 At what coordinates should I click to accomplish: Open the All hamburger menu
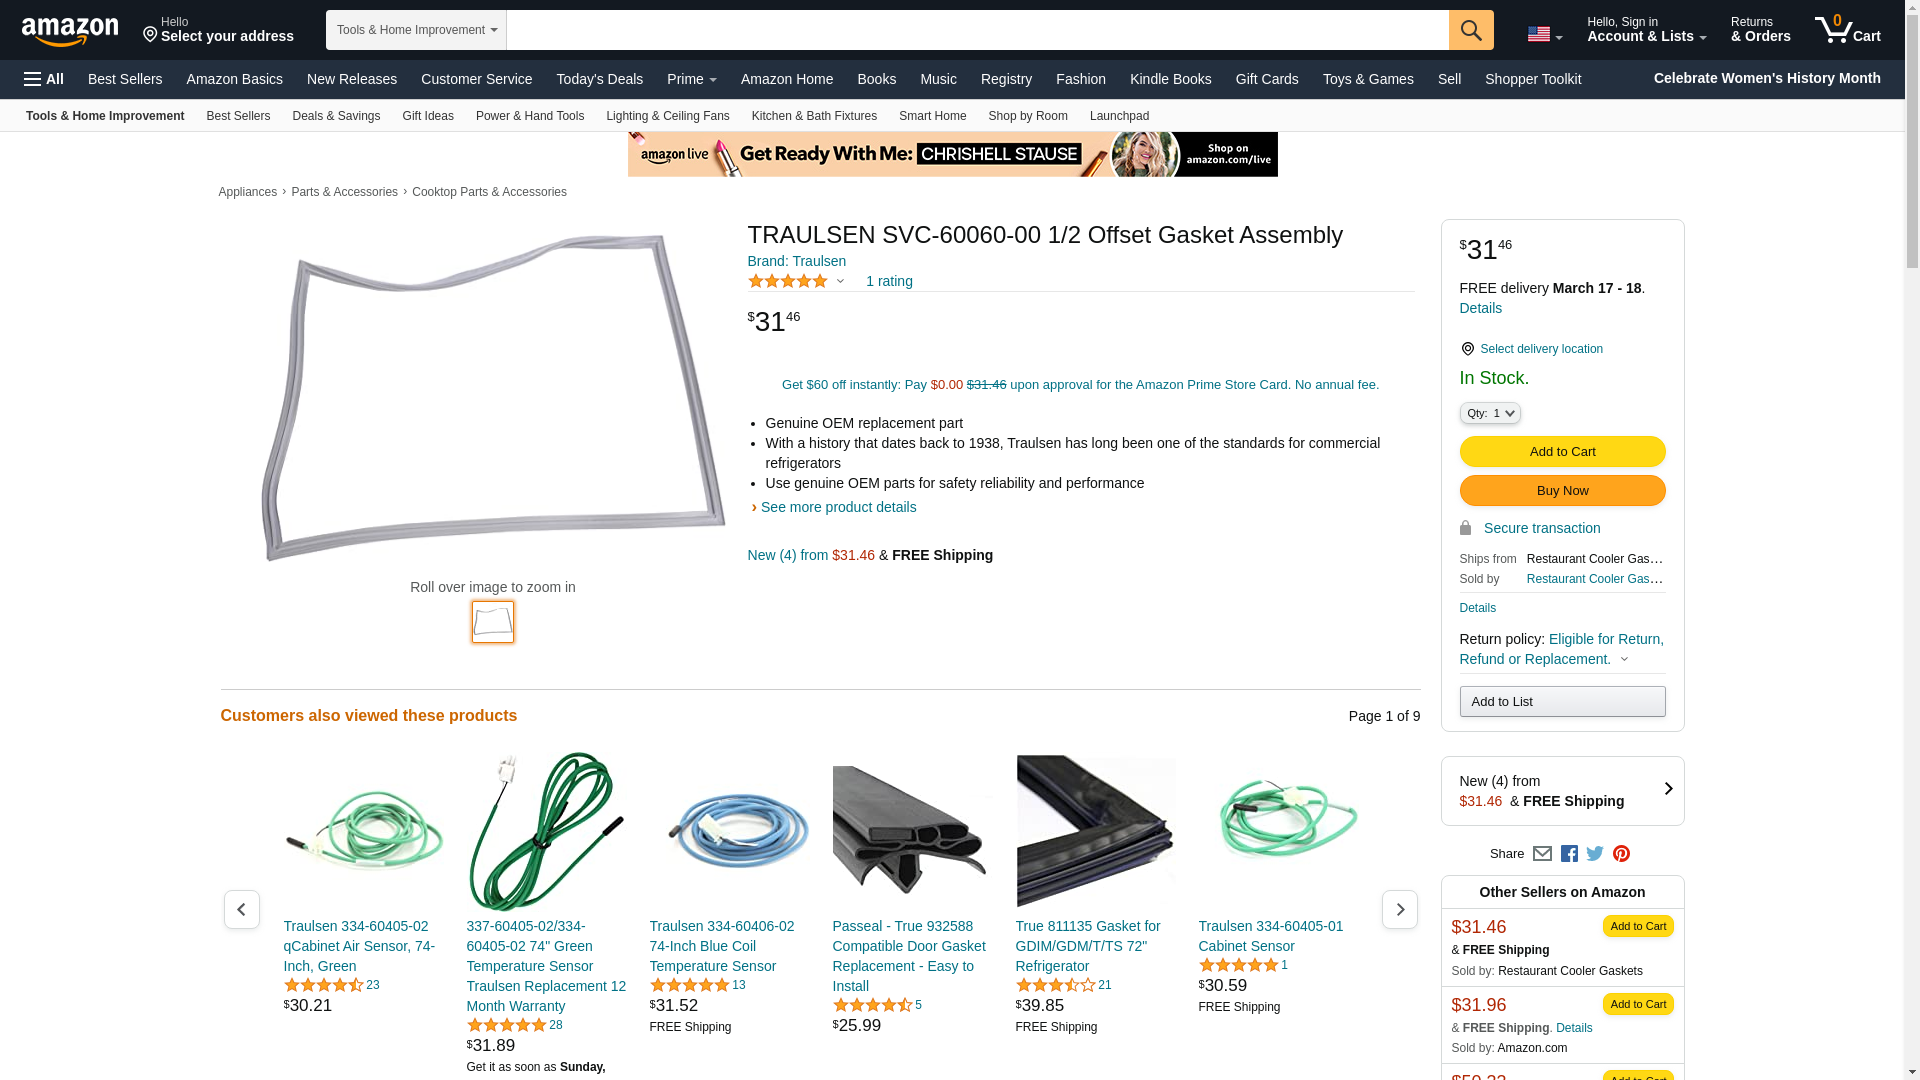click(x=44, y=79)
